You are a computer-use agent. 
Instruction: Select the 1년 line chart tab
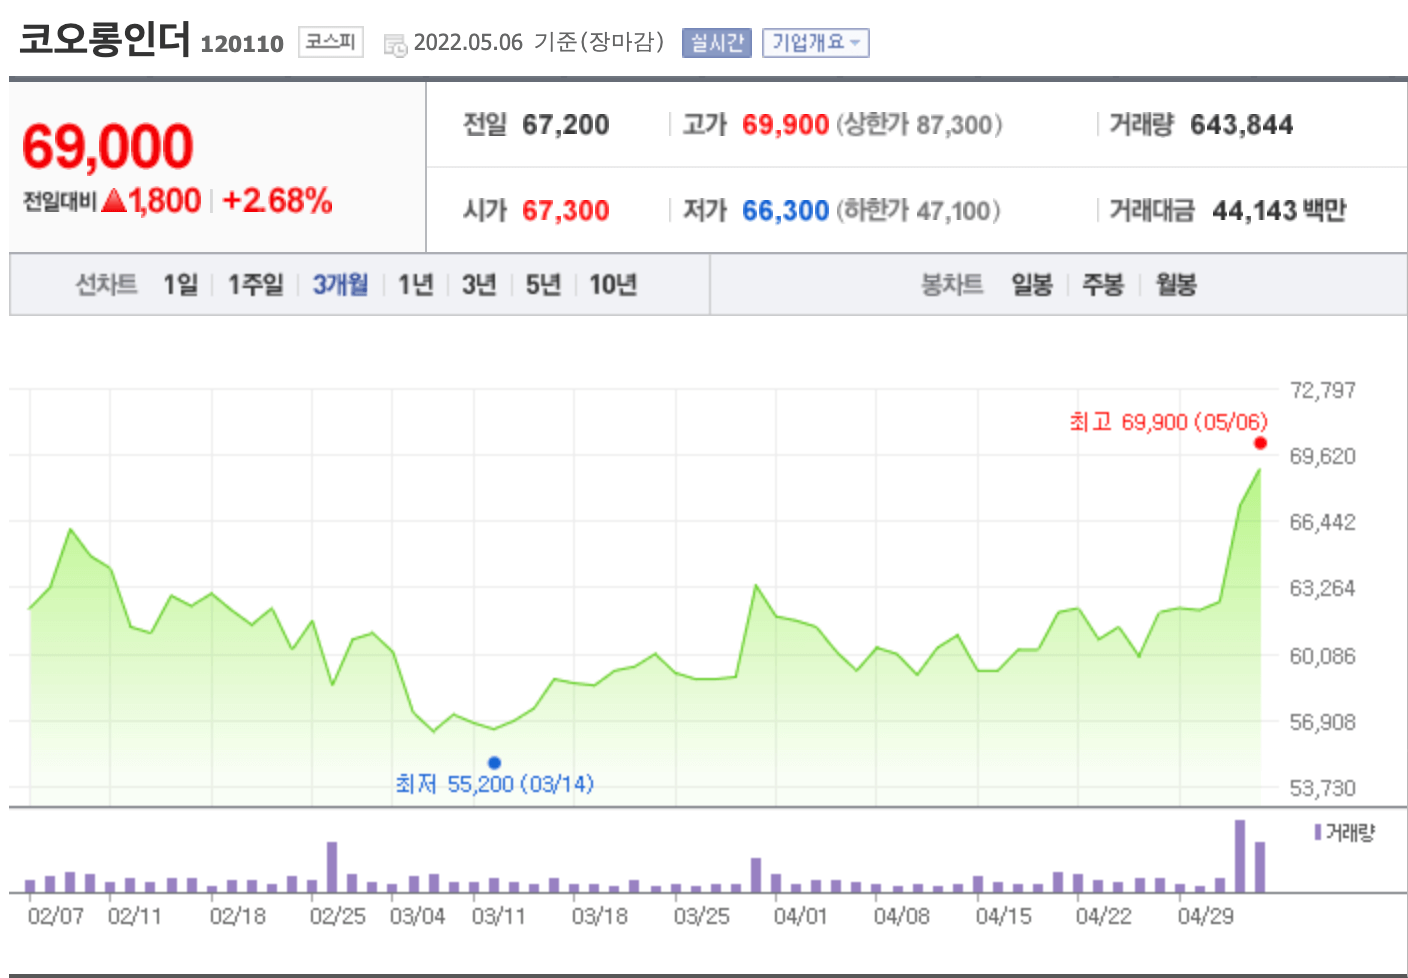[x=415, y=285]
